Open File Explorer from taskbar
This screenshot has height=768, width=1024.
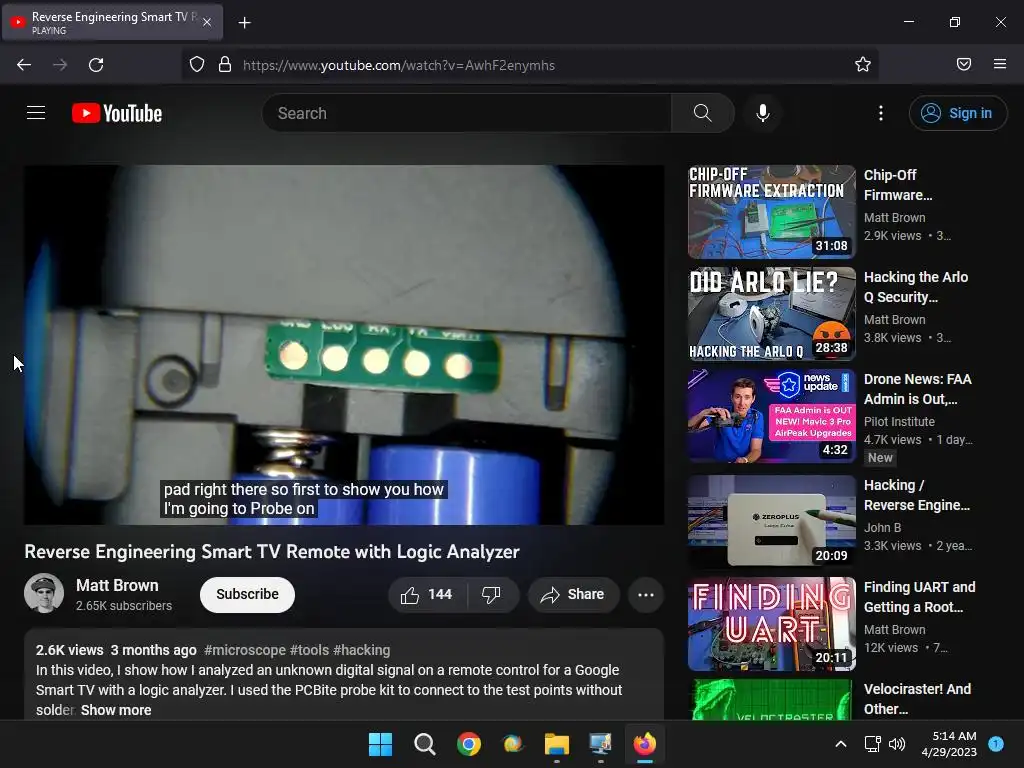[556, 744]
